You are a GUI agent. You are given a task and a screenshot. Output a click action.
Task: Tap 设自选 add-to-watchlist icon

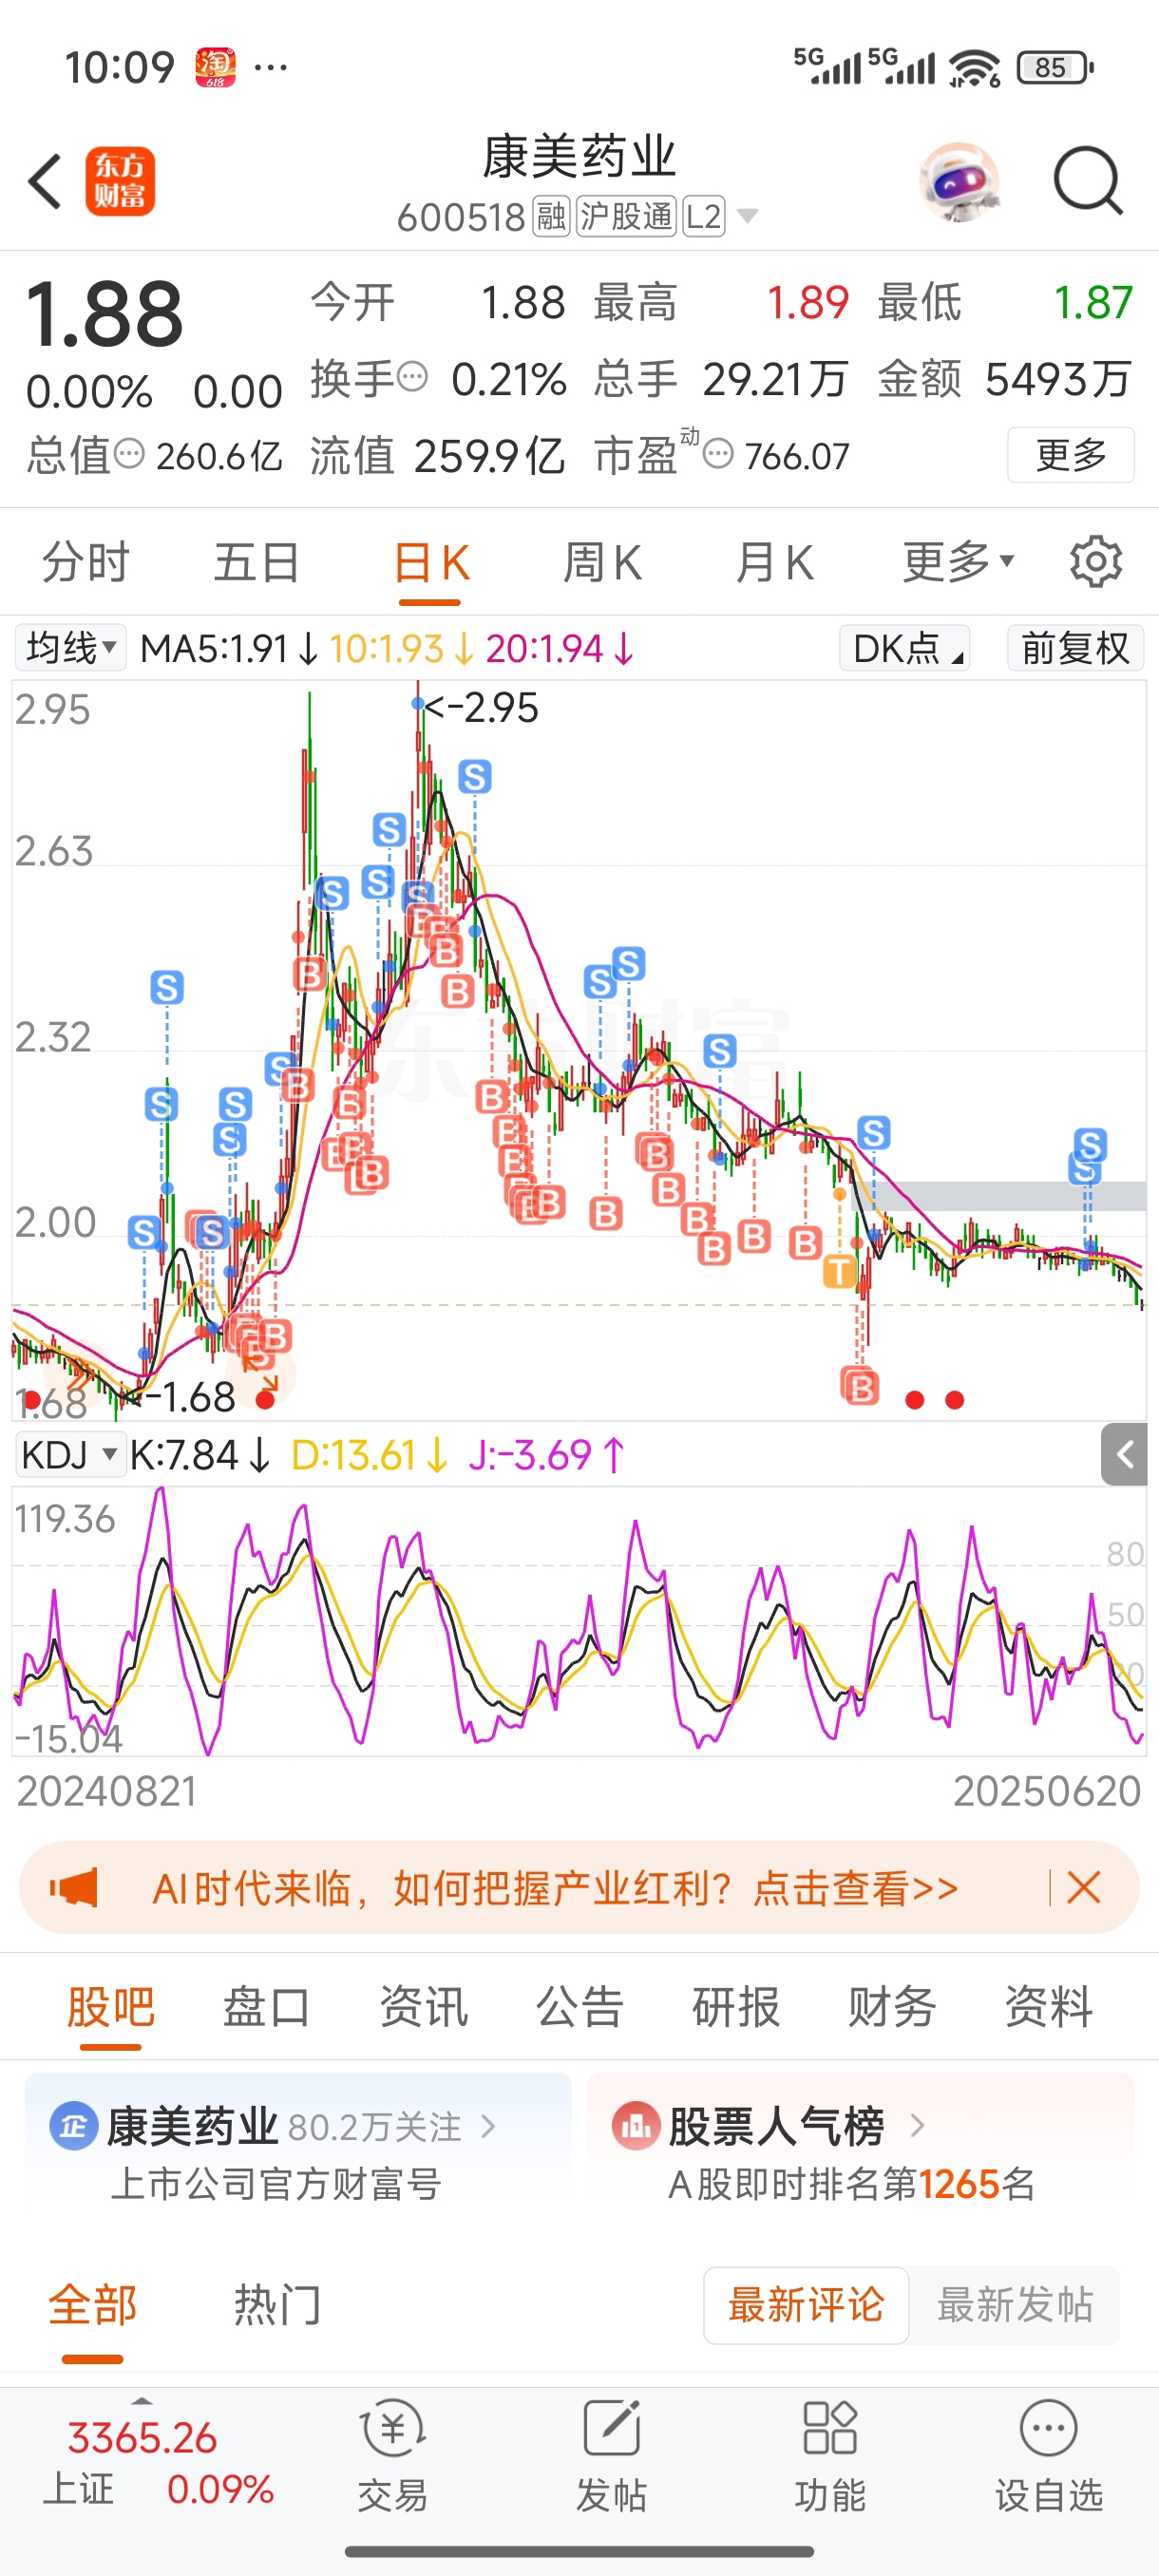click(1048, 2428)
